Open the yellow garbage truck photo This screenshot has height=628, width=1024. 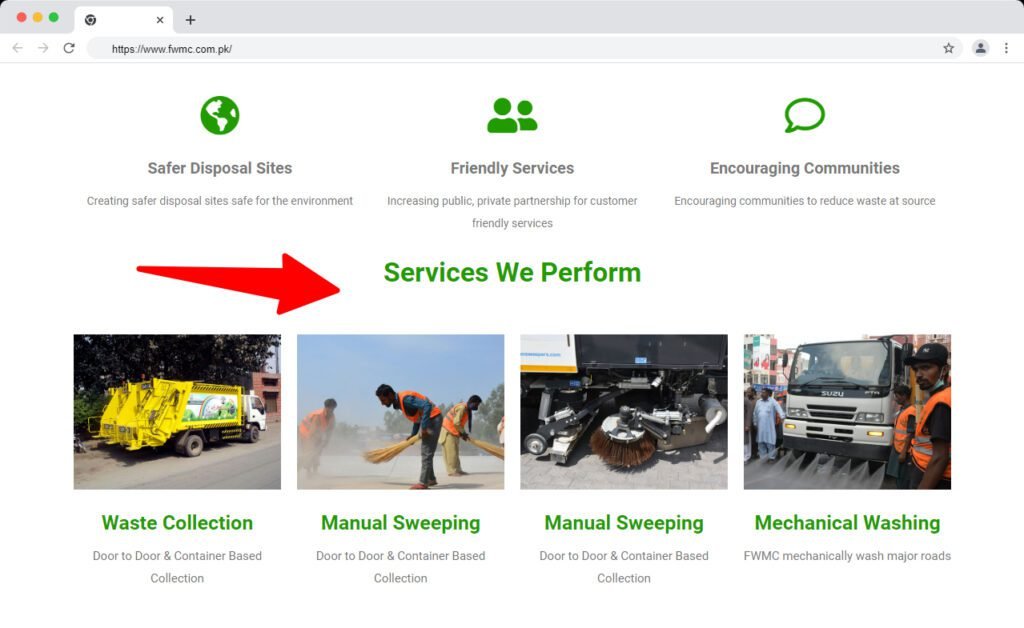point(177,412)
